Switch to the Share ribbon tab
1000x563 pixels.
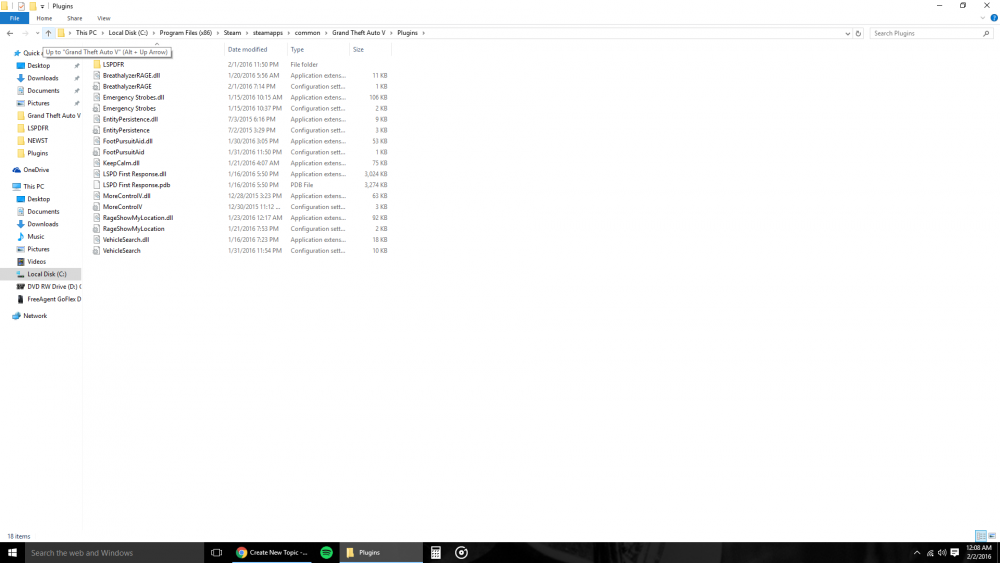(75, 18)
